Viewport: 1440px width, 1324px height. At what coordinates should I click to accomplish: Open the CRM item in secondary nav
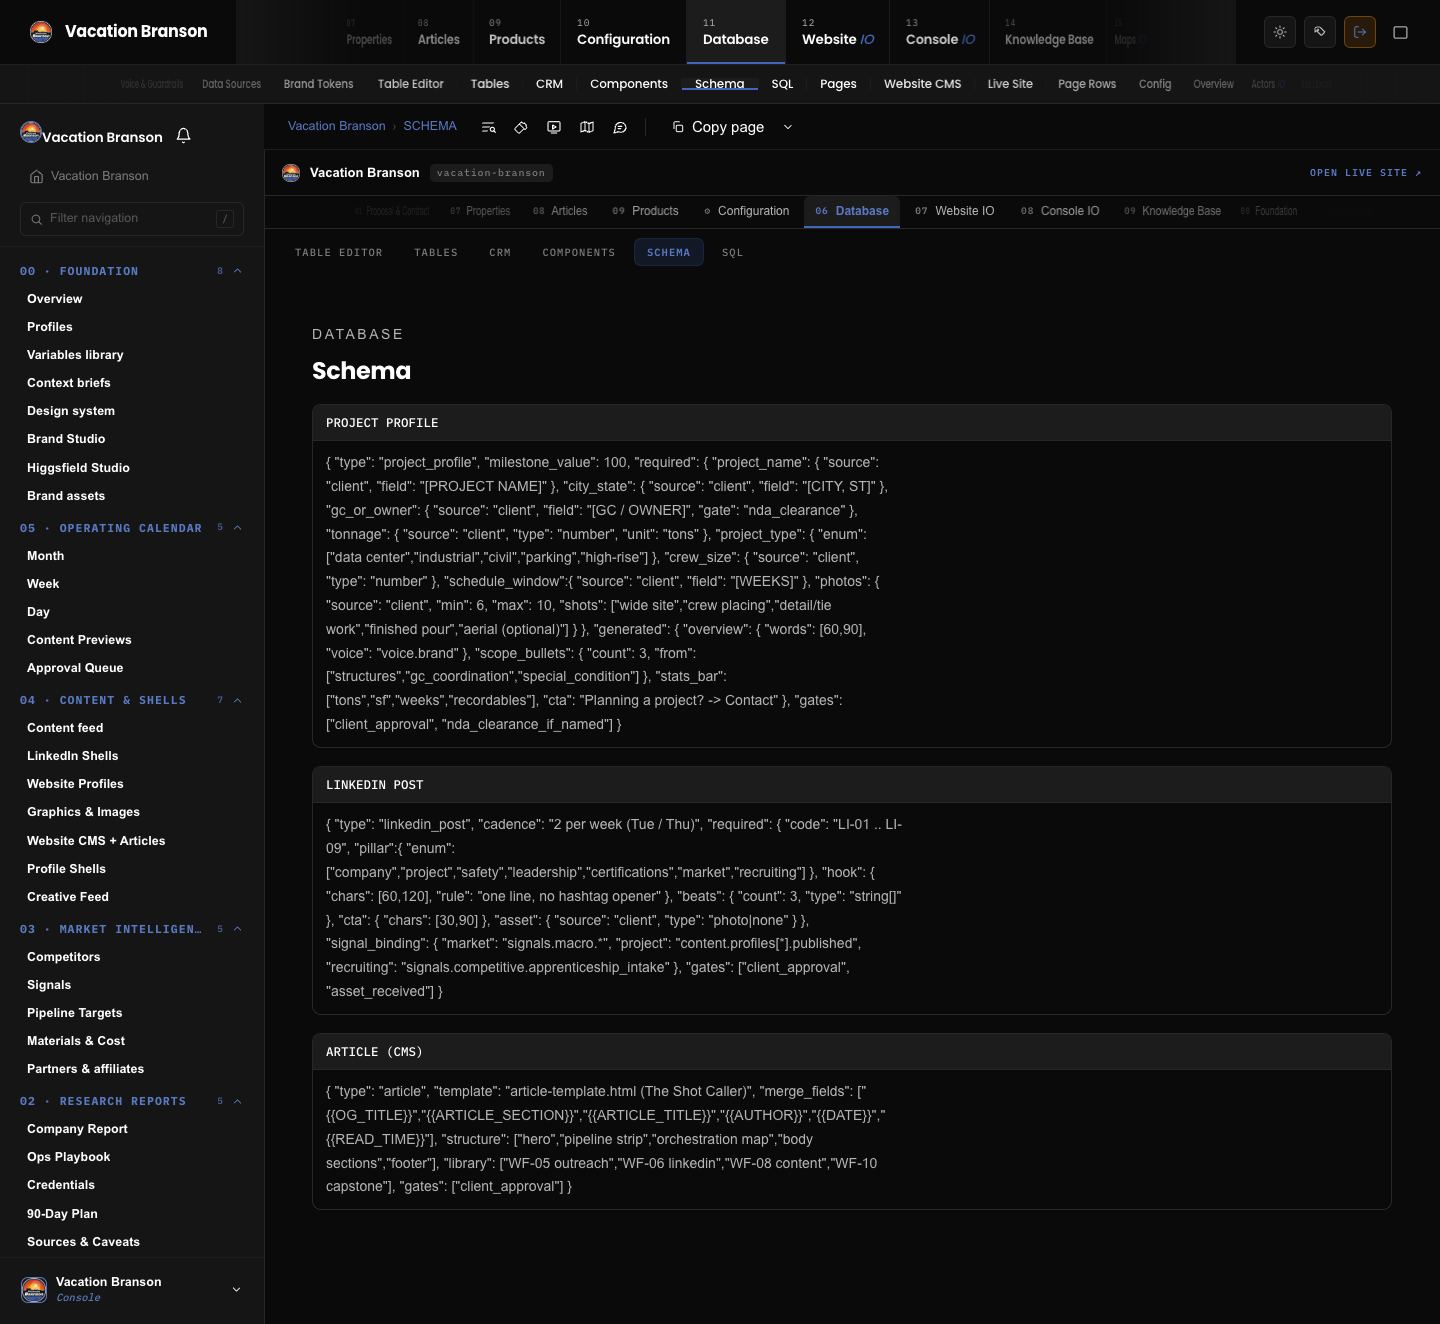coord(549,84)
